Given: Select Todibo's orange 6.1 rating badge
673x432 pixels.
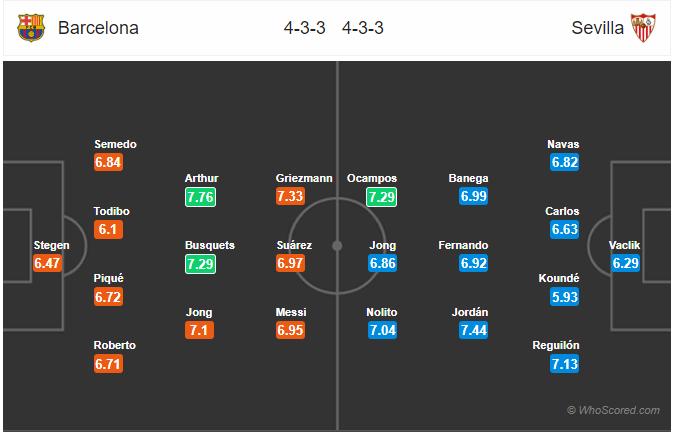Looking at the screenshot, I should 109,230.
